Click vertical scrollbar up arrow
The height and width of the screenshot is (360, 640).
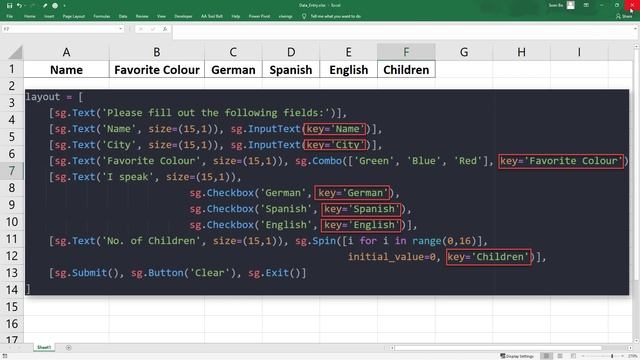tap(636, 47)
